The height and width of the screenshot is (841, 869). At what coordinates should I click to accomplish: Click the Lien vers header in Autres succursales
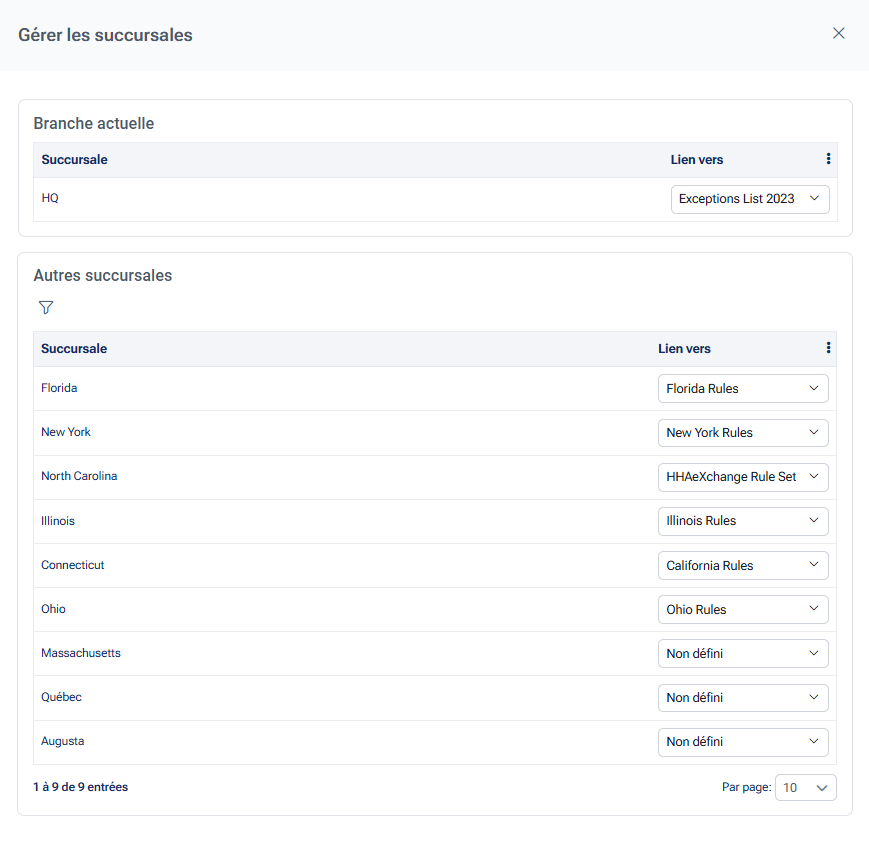(x=684, y=349)
